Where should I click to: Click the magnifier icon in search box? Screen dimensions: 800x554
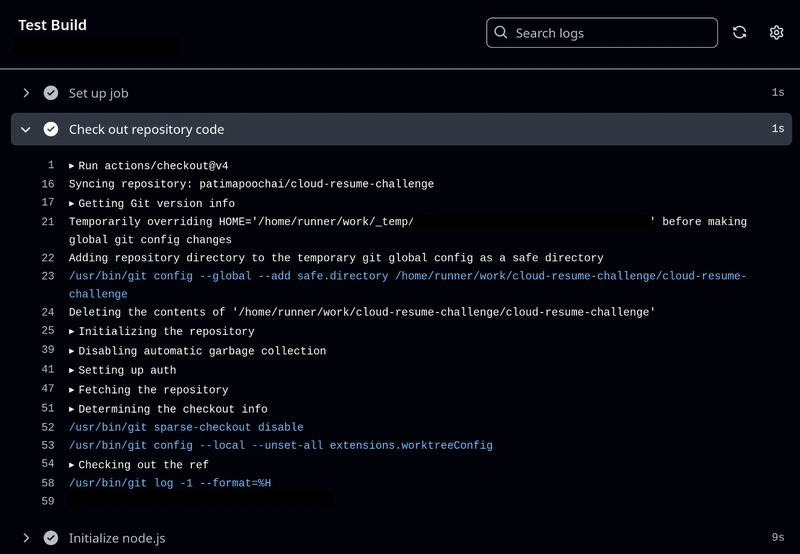501,33
